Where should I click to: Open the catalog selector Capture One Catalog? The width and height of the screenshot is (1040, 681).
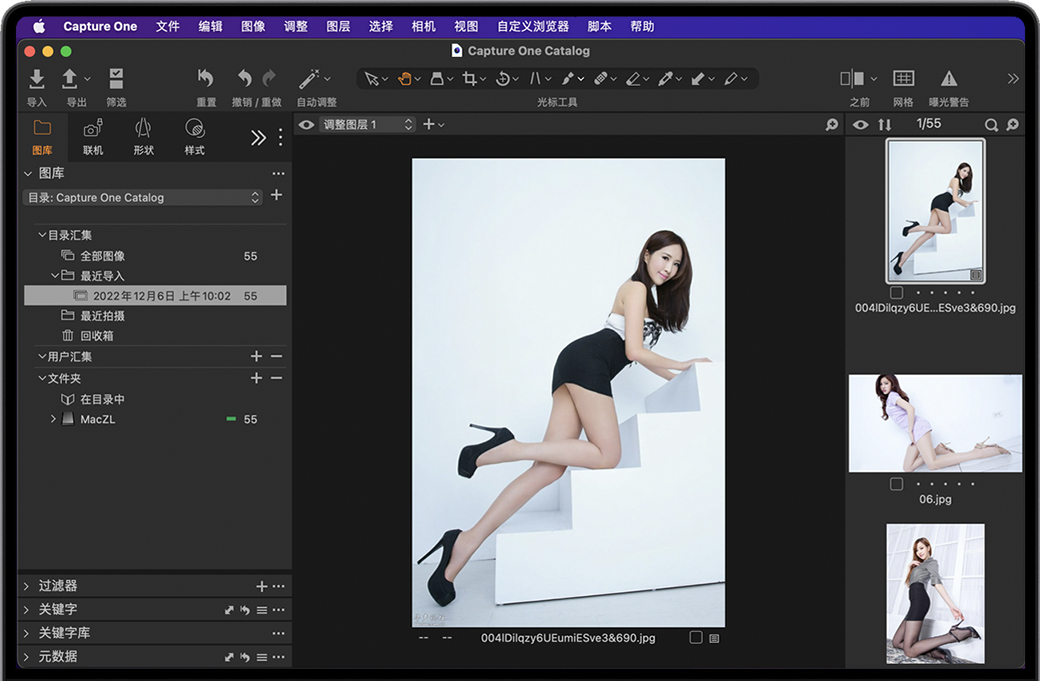(143, 198)
